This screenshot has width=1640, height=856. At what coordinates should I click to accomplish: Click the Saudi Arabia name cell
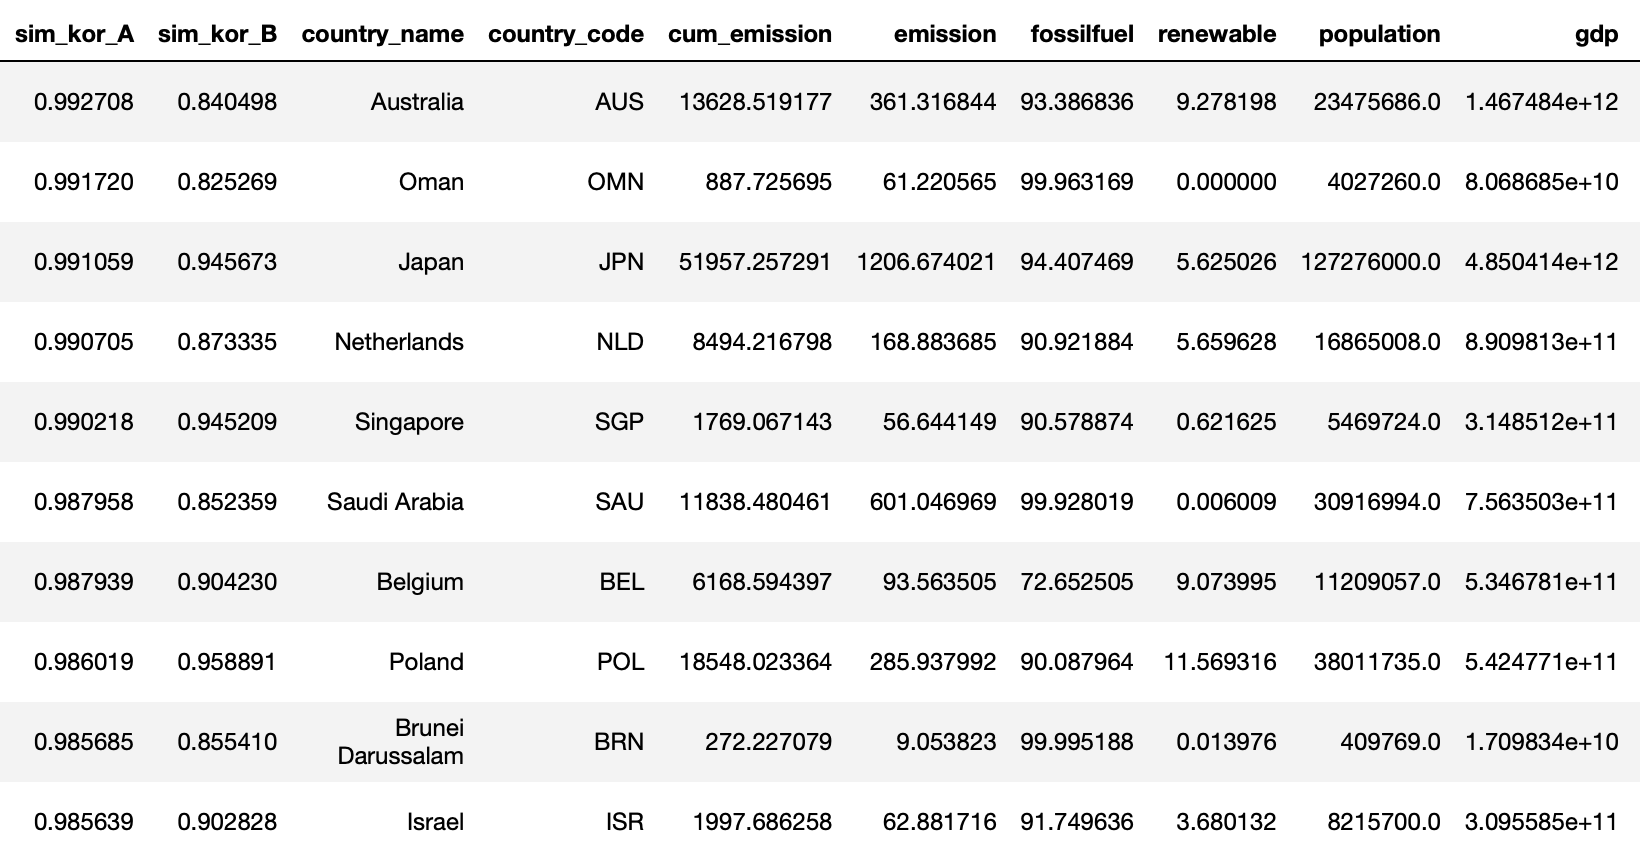click(395, 502)
